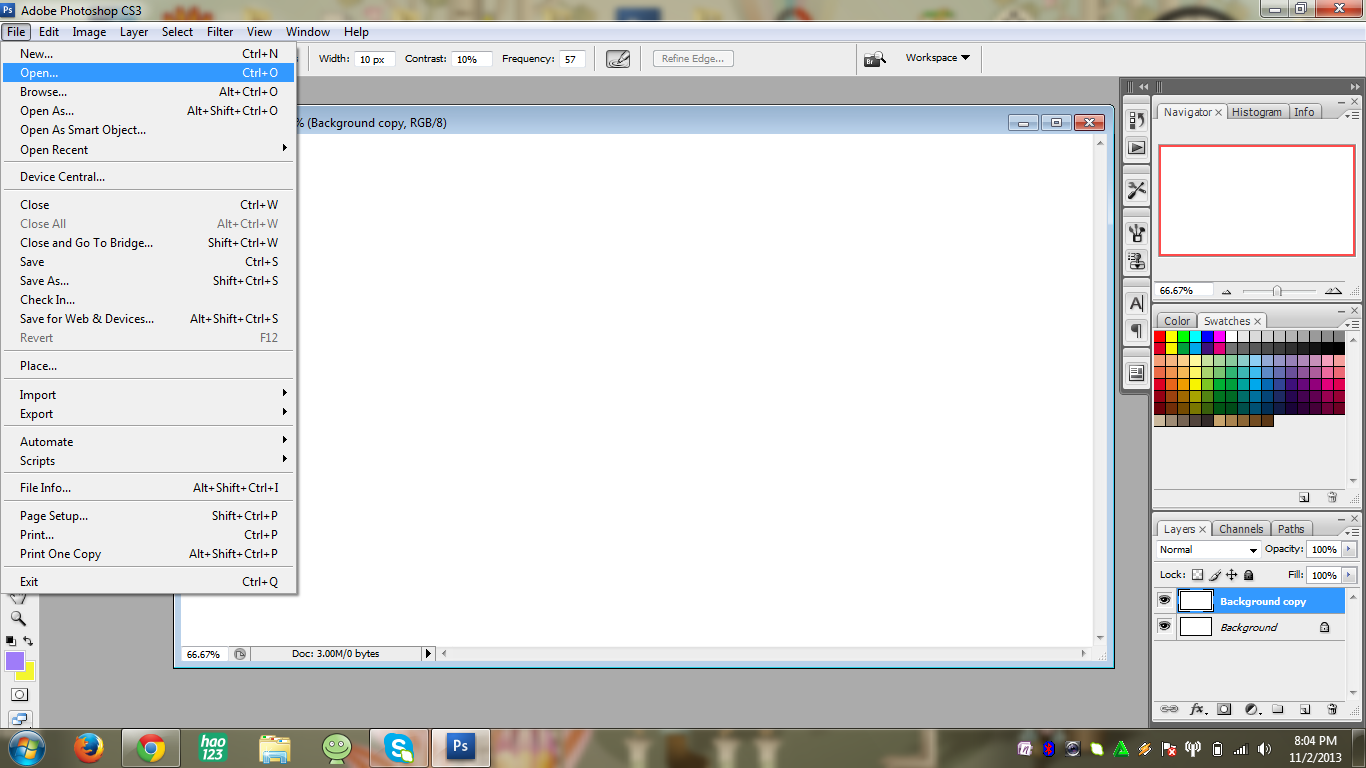The image size is (1366, 768).
Task: Open the Edit menu
Action: [49, 32]
